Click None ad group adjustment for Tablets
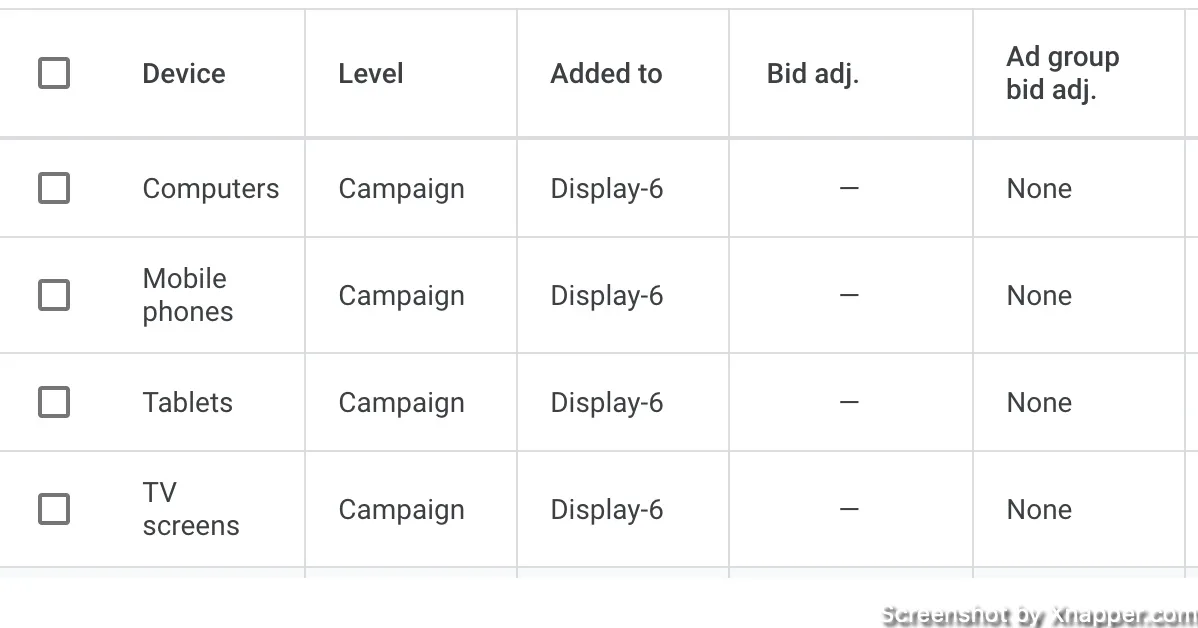 pyautogui.click(x=1039, y=403)
